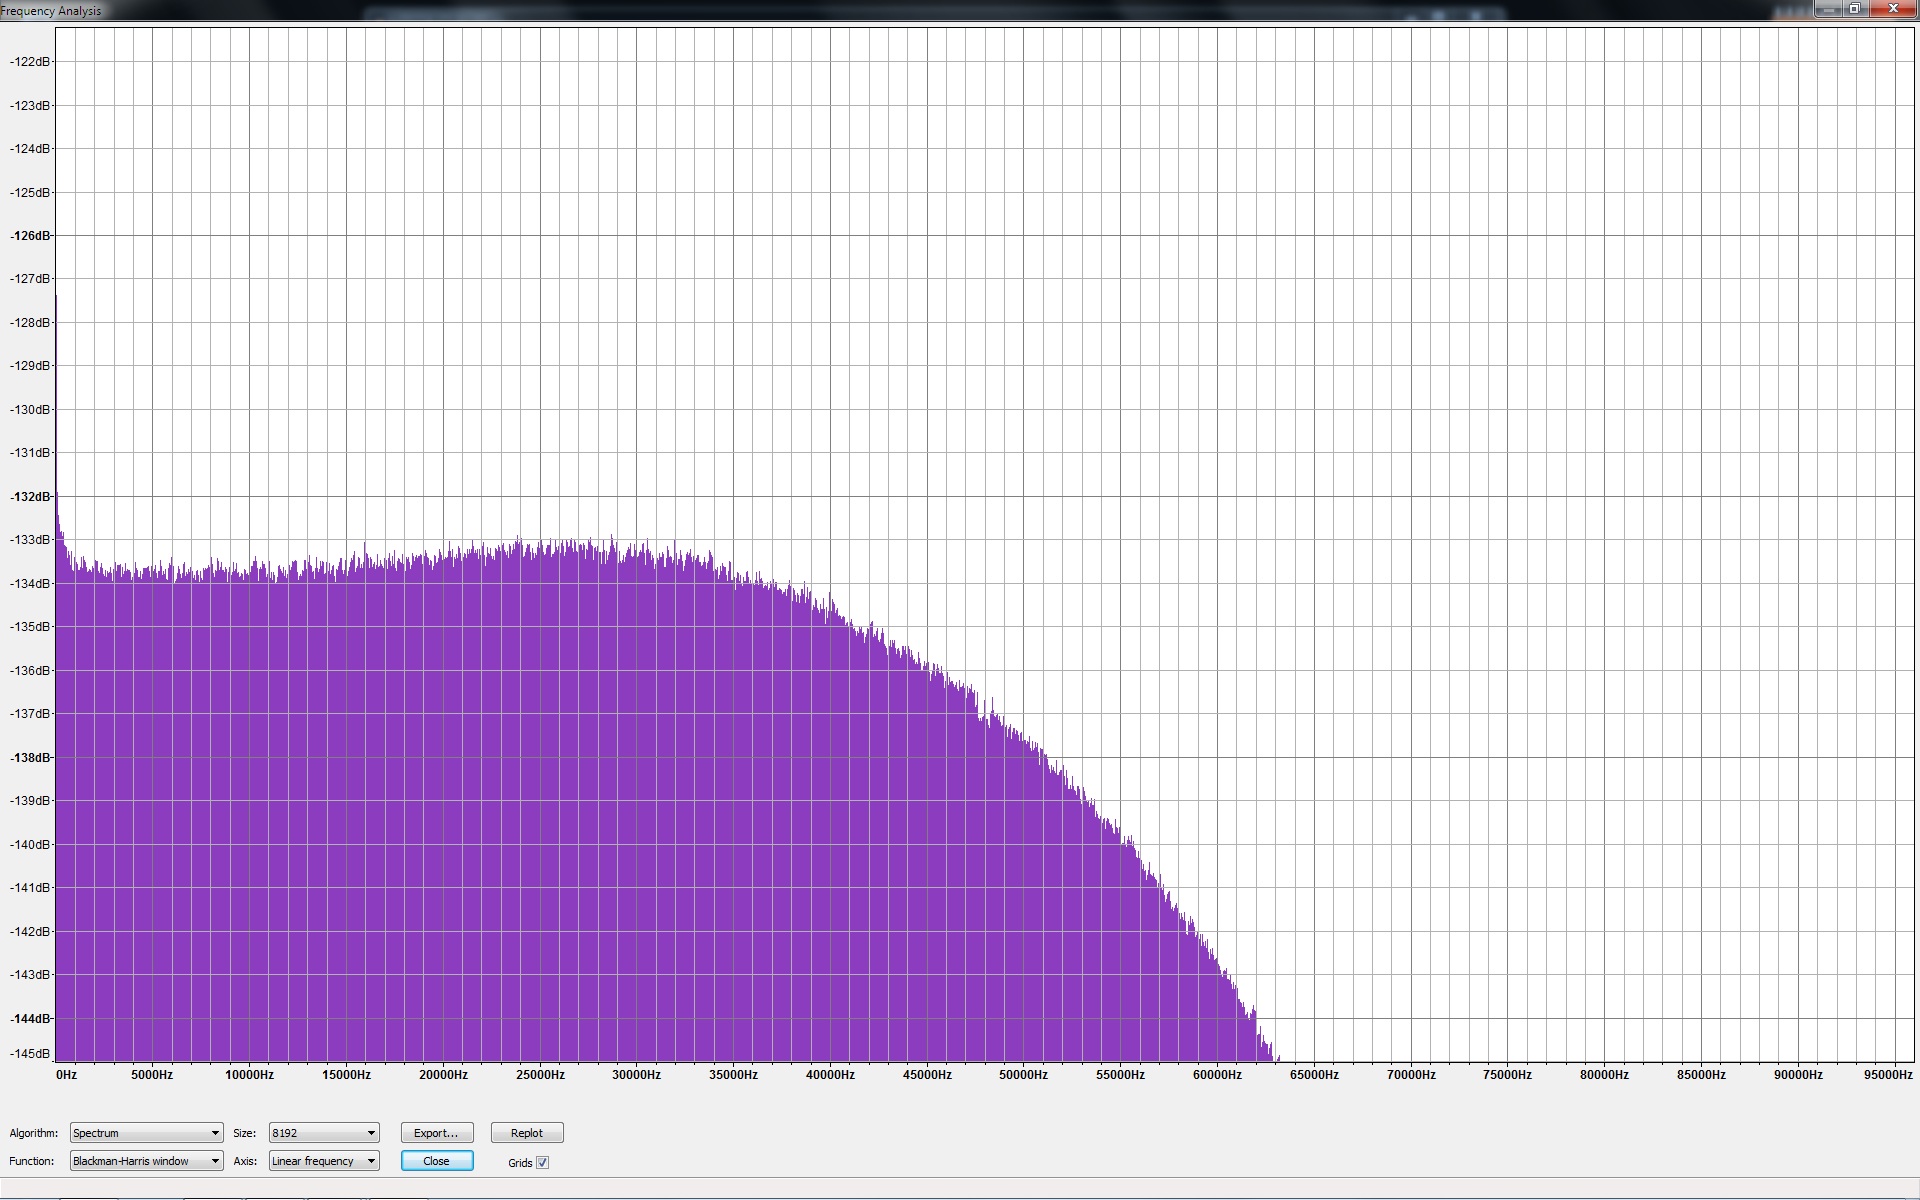
Task: Click the window restore button
Action: click(x=1854, y=9)
